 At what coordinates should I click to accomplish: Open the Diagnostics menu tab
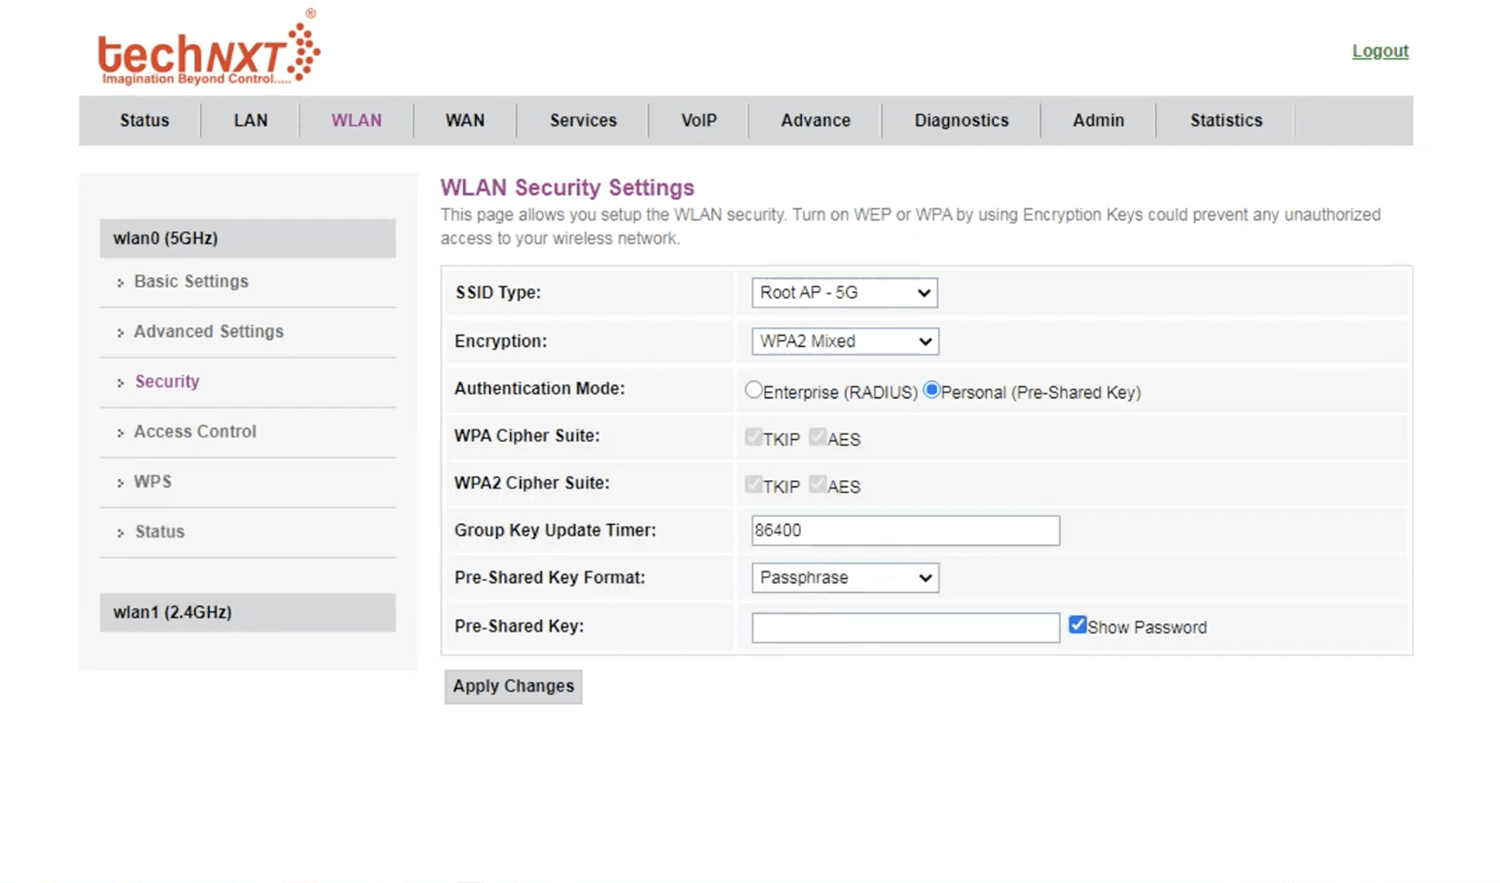pyautogui.click(x=961, y=120)
